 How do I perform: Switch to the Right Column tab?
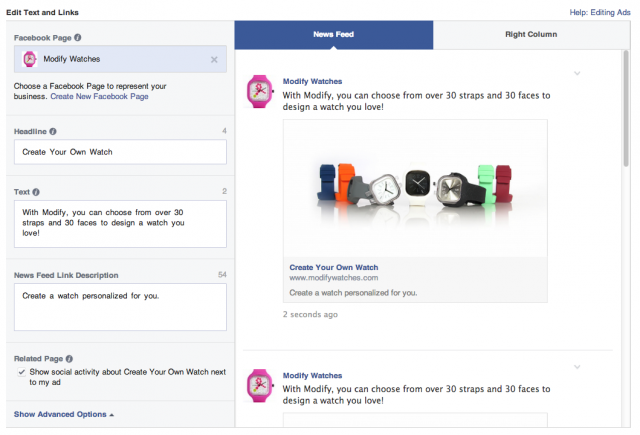point(533,35)
